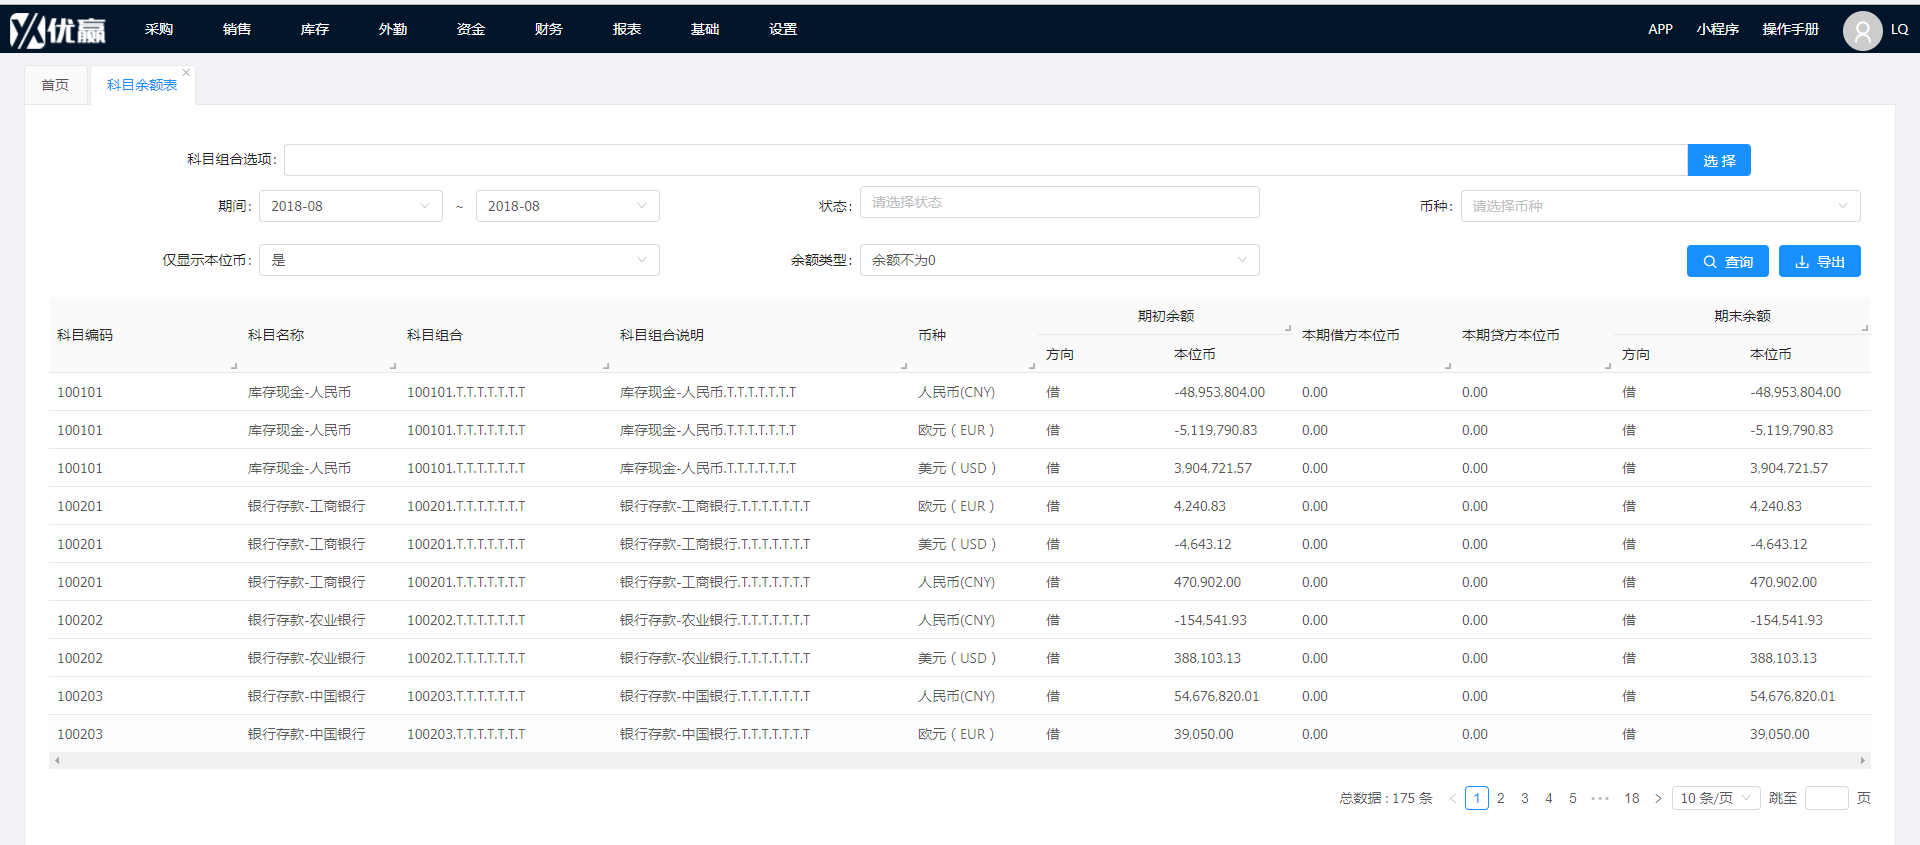Open the start period 2018-08 dropdown
The image size is (1920, 845).
tap(351, 206)
